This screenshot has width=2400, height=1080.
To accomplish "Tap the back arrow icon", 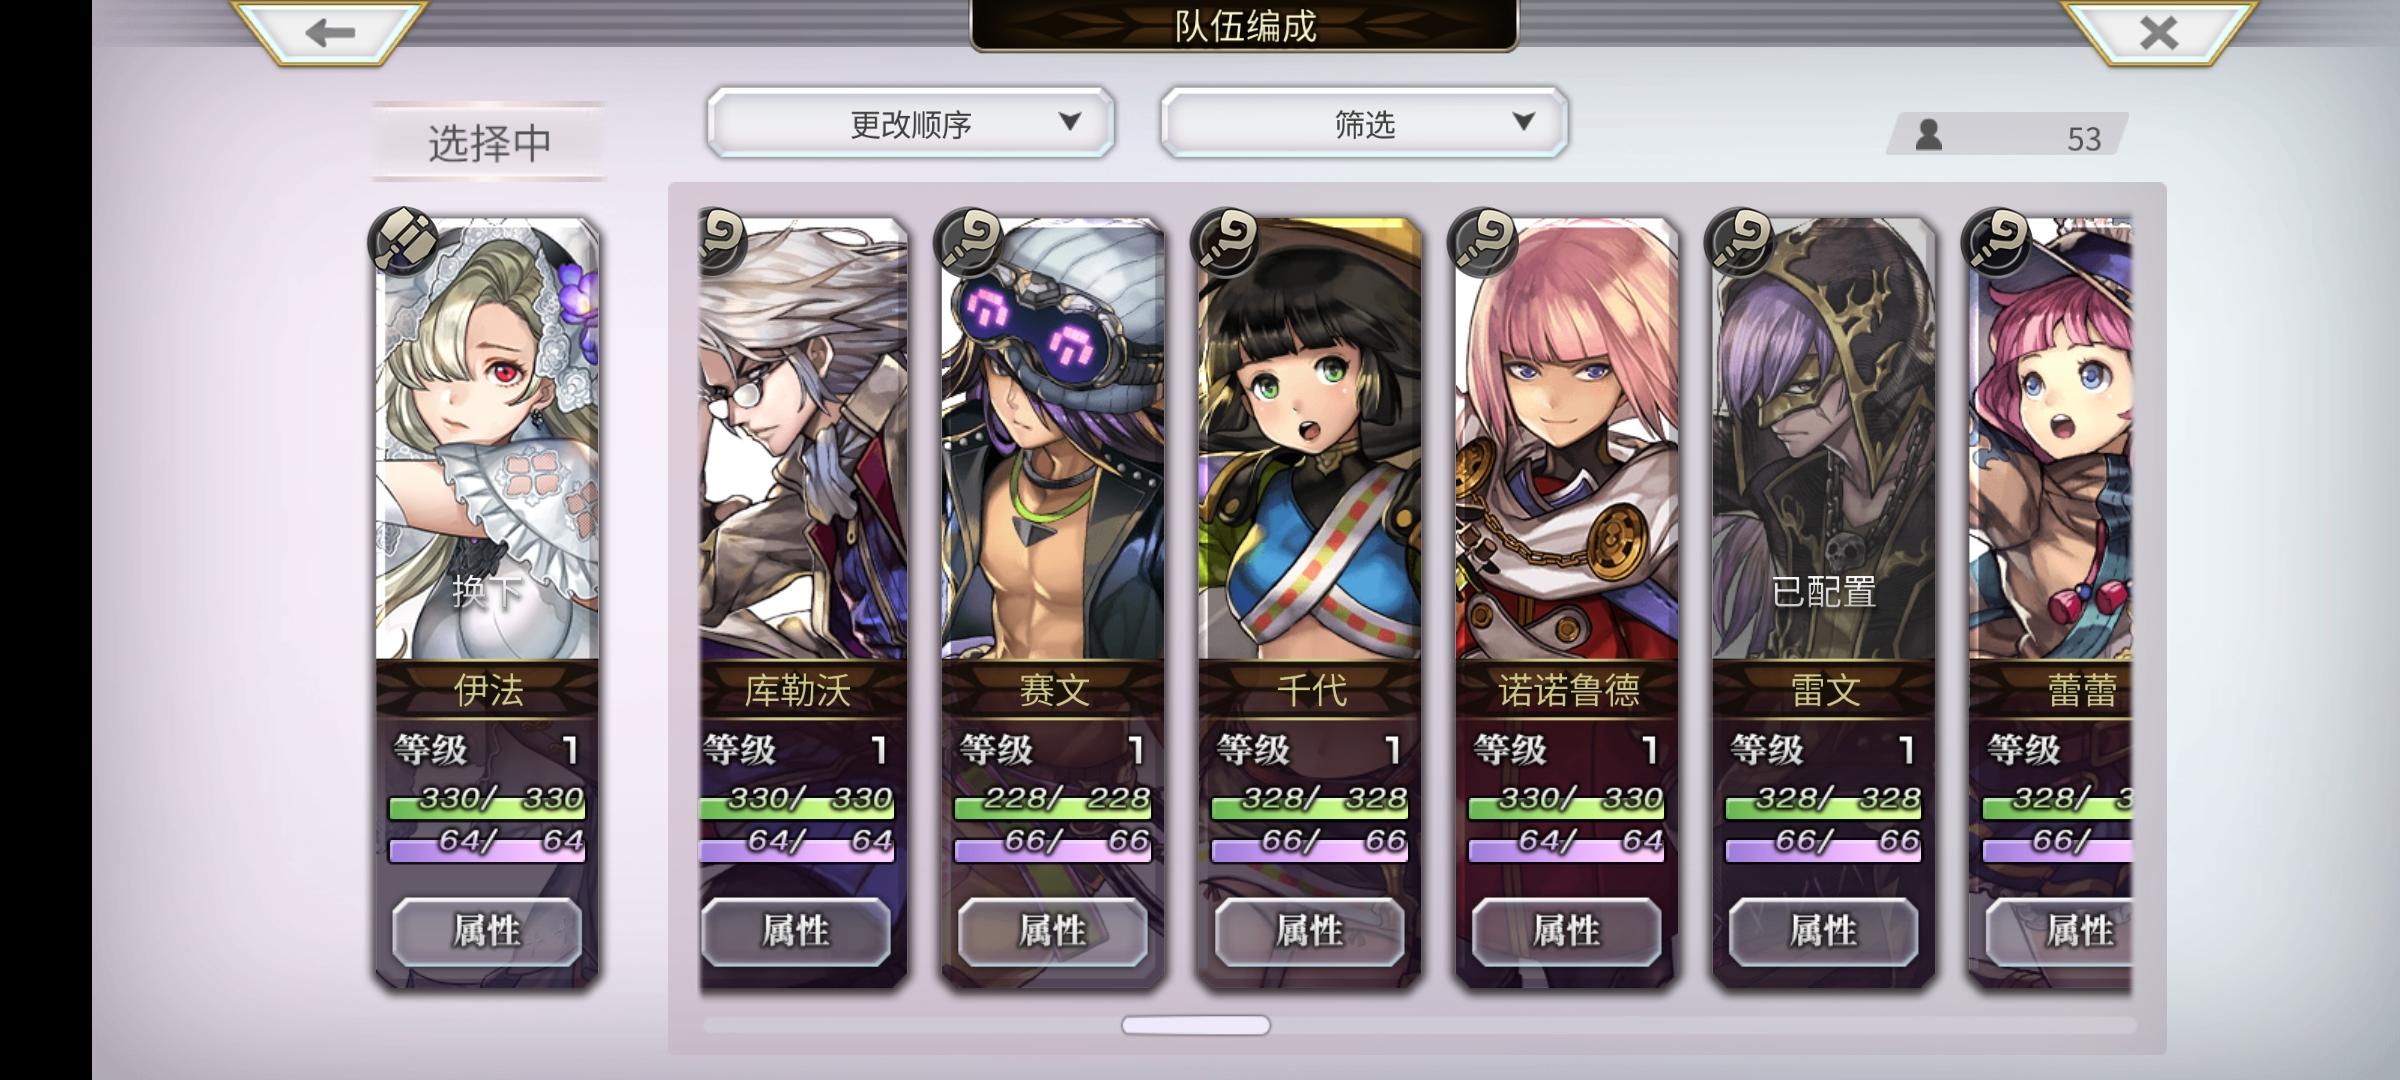I will pyautogui.click(x=330, y=33).
